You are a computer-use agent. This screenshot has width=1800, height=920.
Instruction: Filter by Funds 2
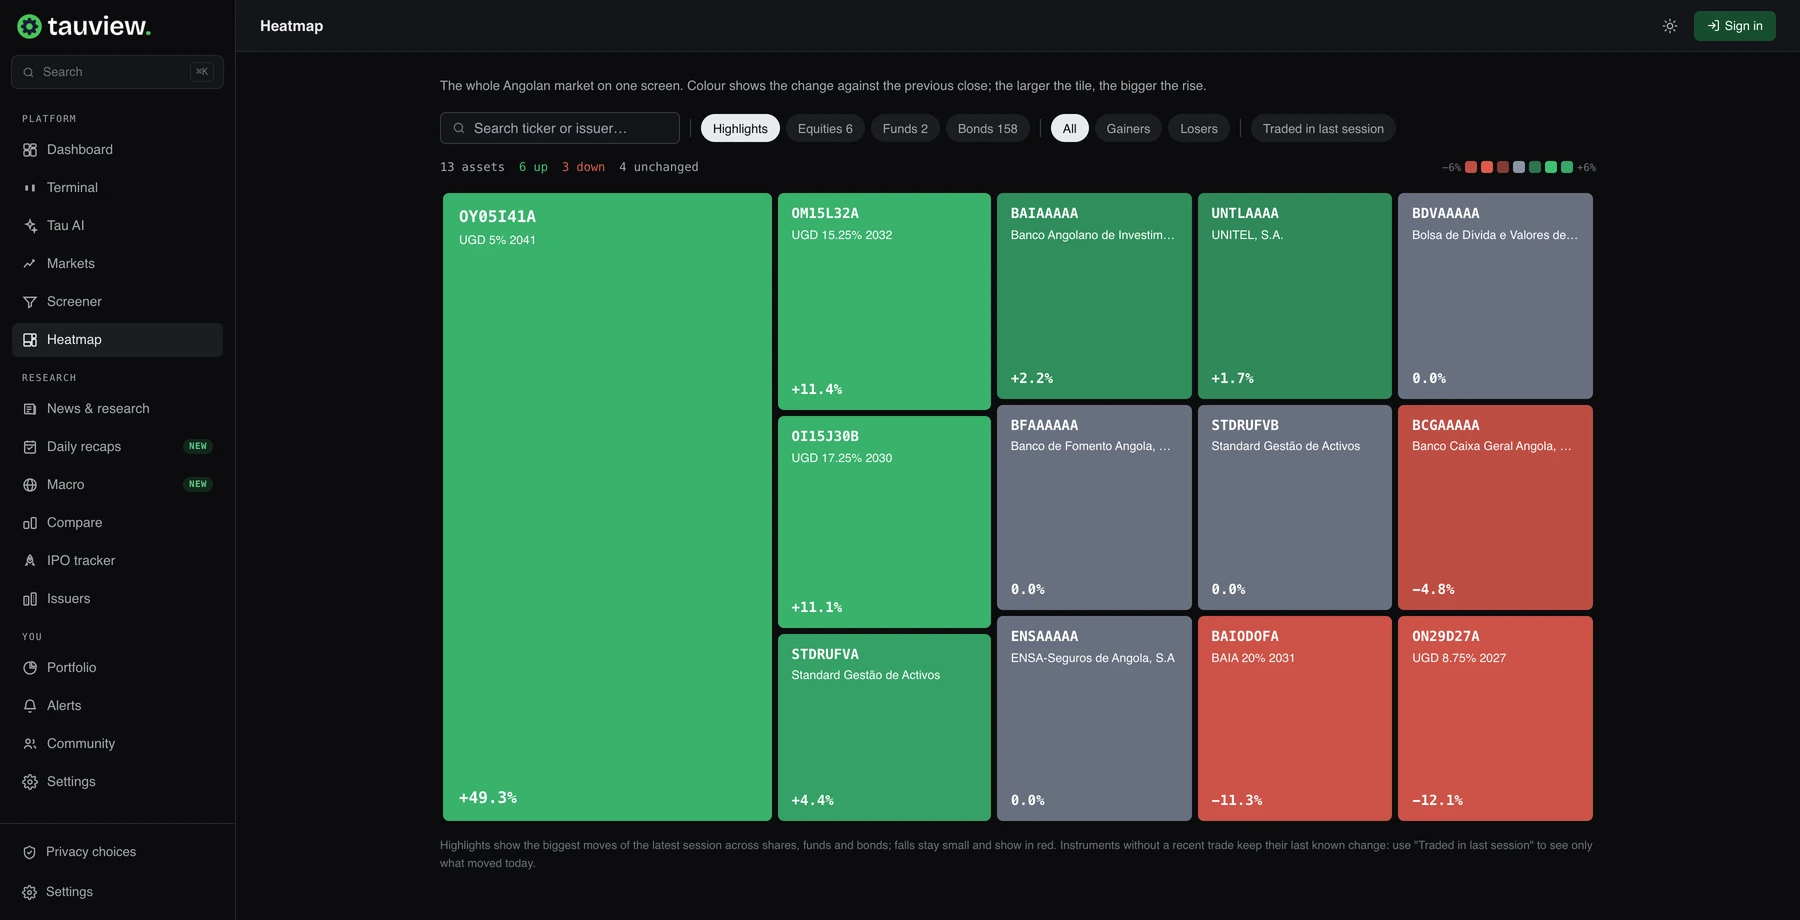[x=905, y=129]
